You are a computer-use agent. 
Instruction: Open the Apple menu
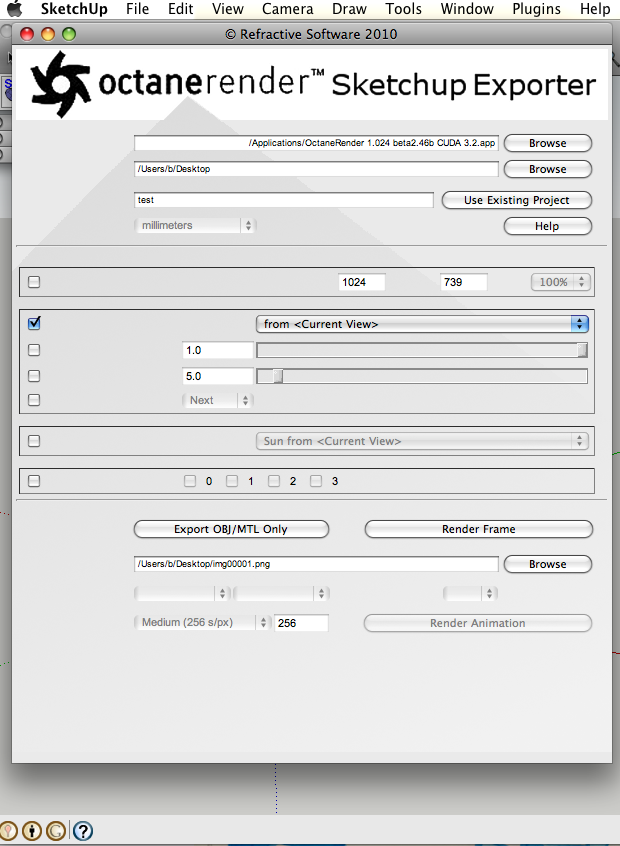tap(15, 9)
